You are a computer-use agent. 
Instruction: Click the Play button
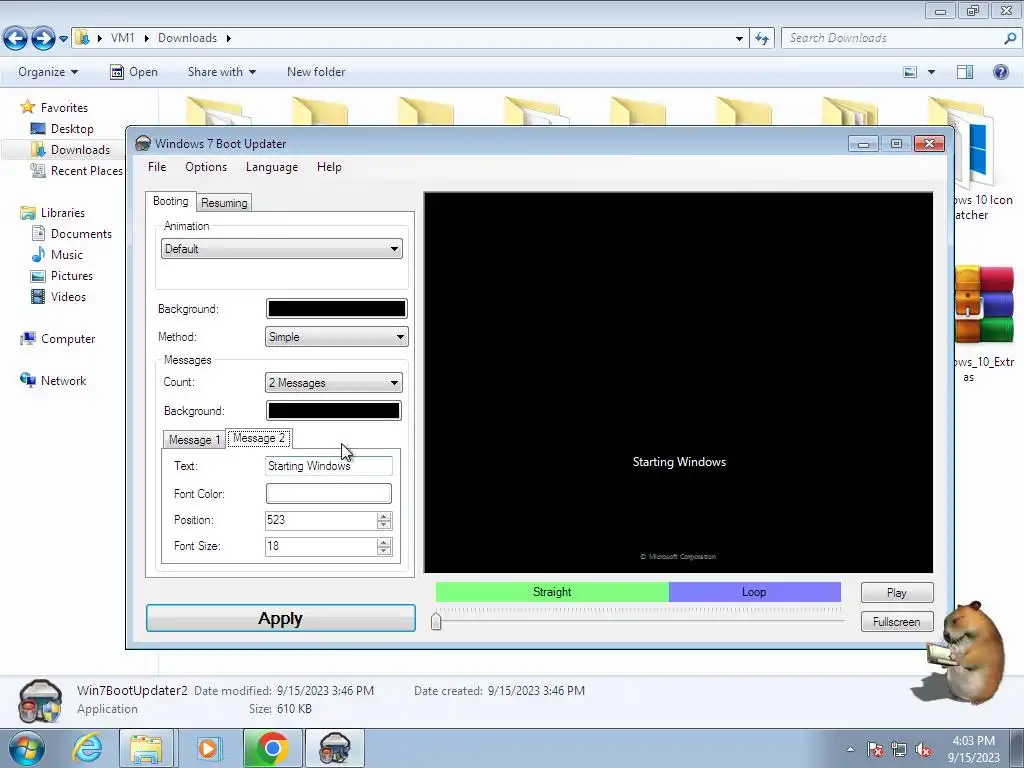897,592
